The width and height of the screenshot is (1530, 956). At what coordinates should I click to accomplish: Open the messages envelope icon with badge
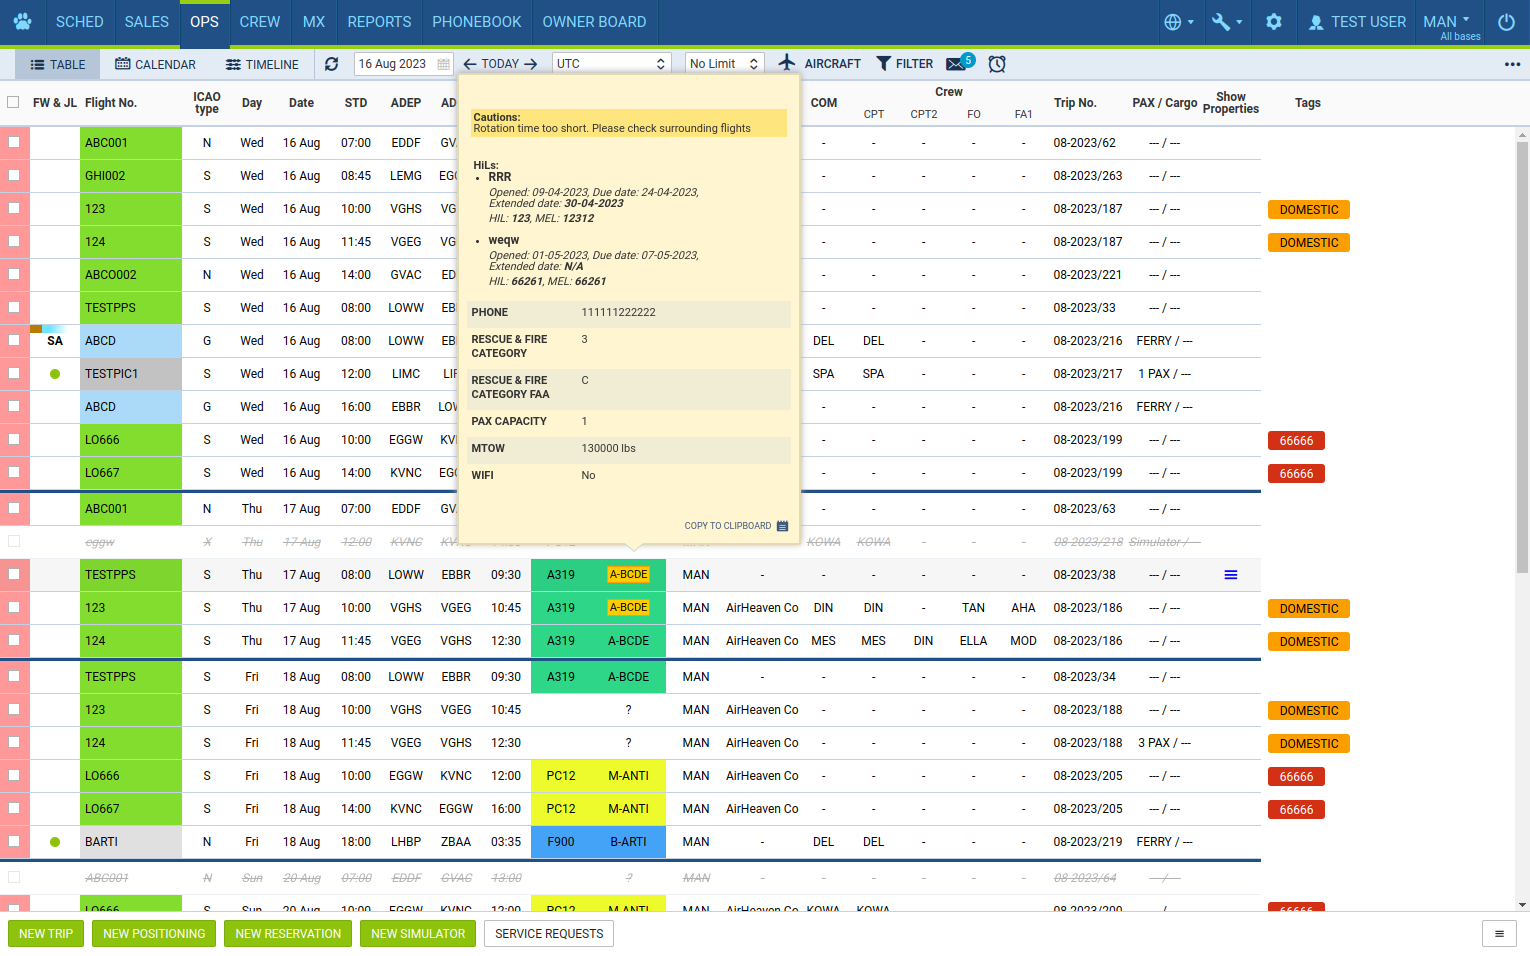click(x=957, y=64)
